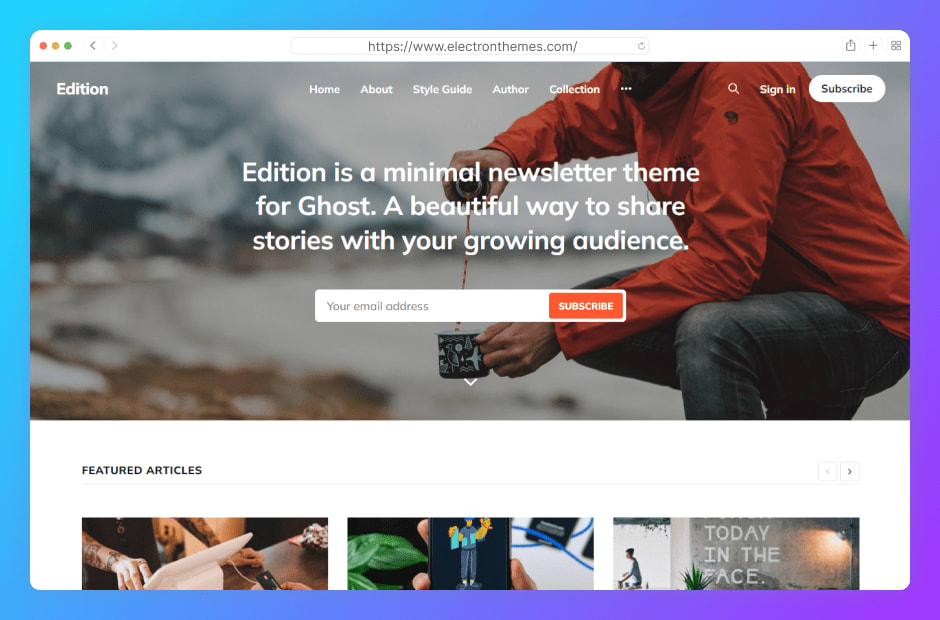The height and width of the screenshot is (620, 940).
Task: Open the Style Guide nav link
Action: [442, 89]
